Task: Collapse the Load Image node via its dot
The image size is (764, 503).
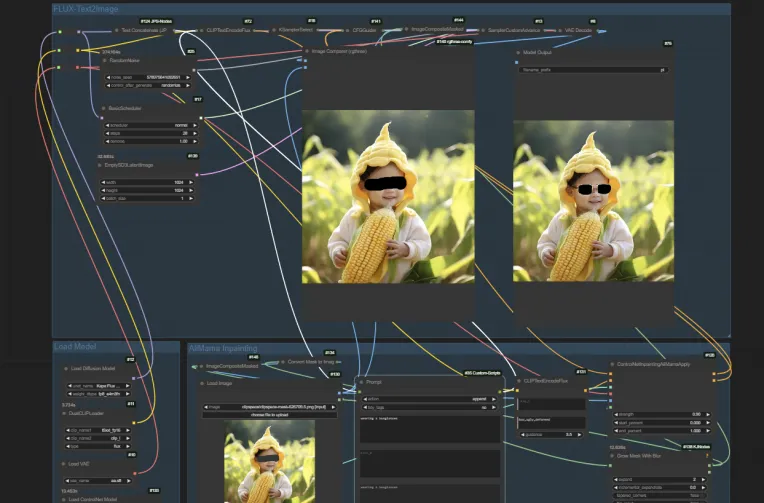Action: pos(202,384)
